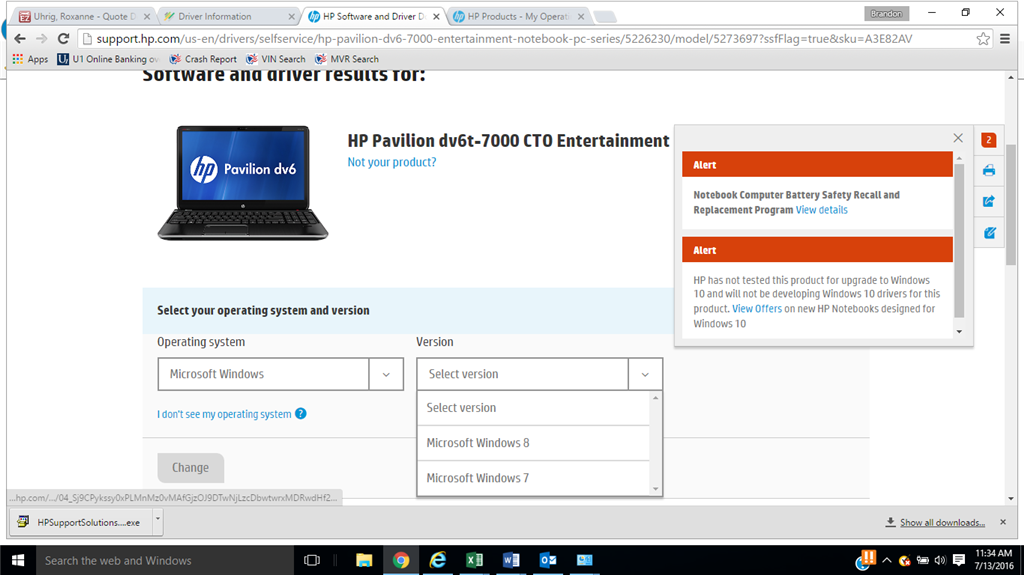Go forward using browser forward arrow
Screen dimensions: 1024x575
point(42,39)
